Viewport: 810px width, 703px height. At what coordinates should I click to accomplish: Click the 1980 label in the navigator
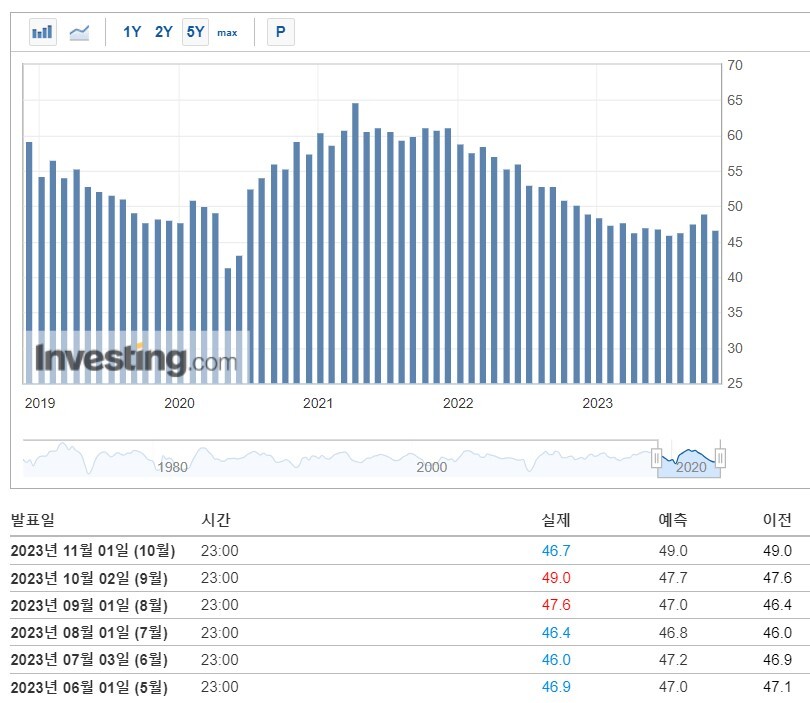pos(173,467)
